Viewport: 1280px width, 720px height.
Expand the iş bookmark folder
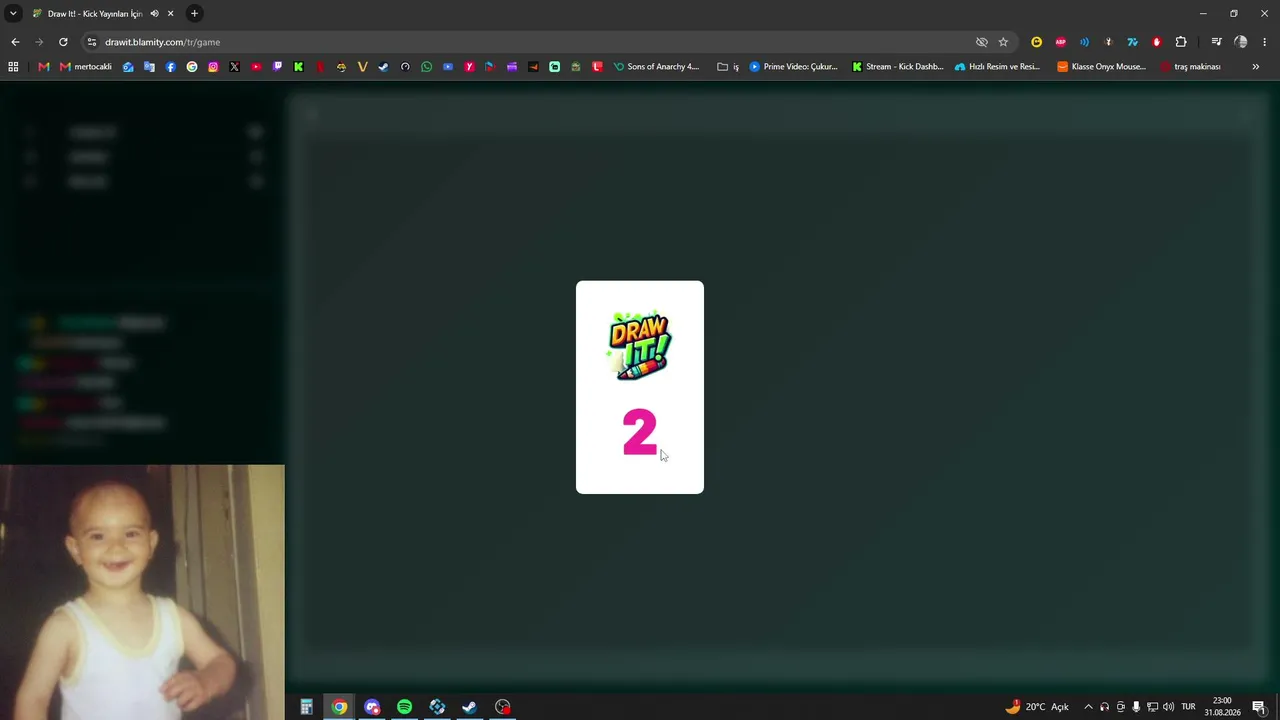pyautogui.click(x=728, y=67)
